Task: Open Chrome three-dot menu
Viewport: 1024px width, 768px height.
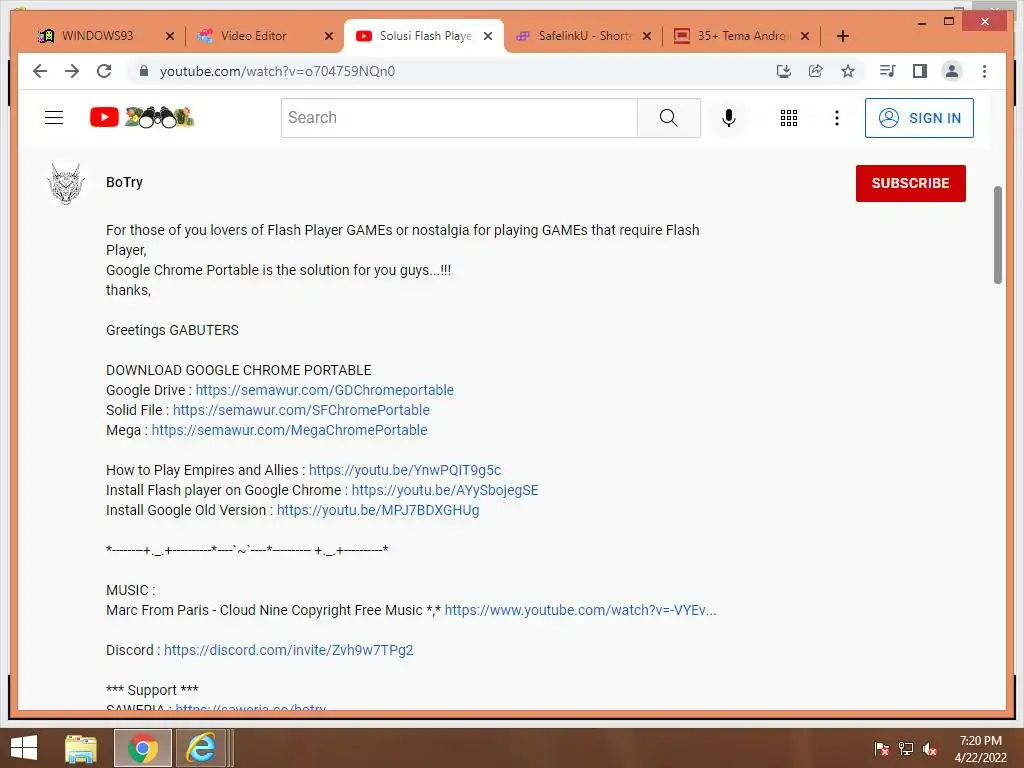Action: coord(984,71)
